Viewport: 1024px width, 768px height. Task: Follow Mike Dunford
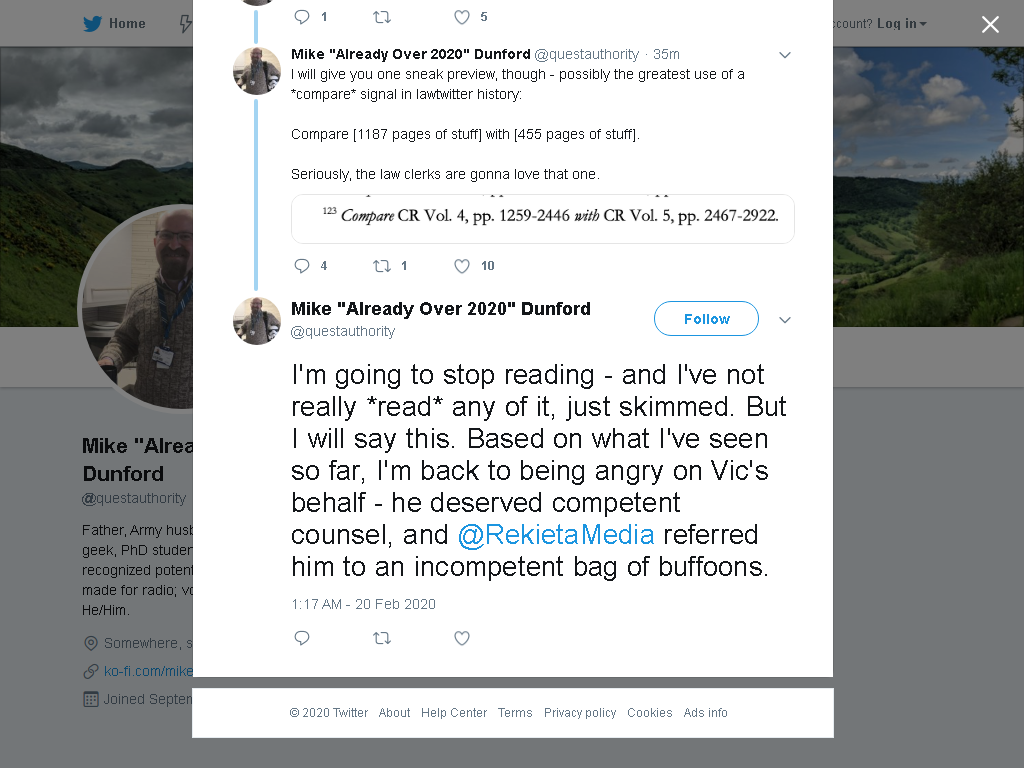pos(706,319)
